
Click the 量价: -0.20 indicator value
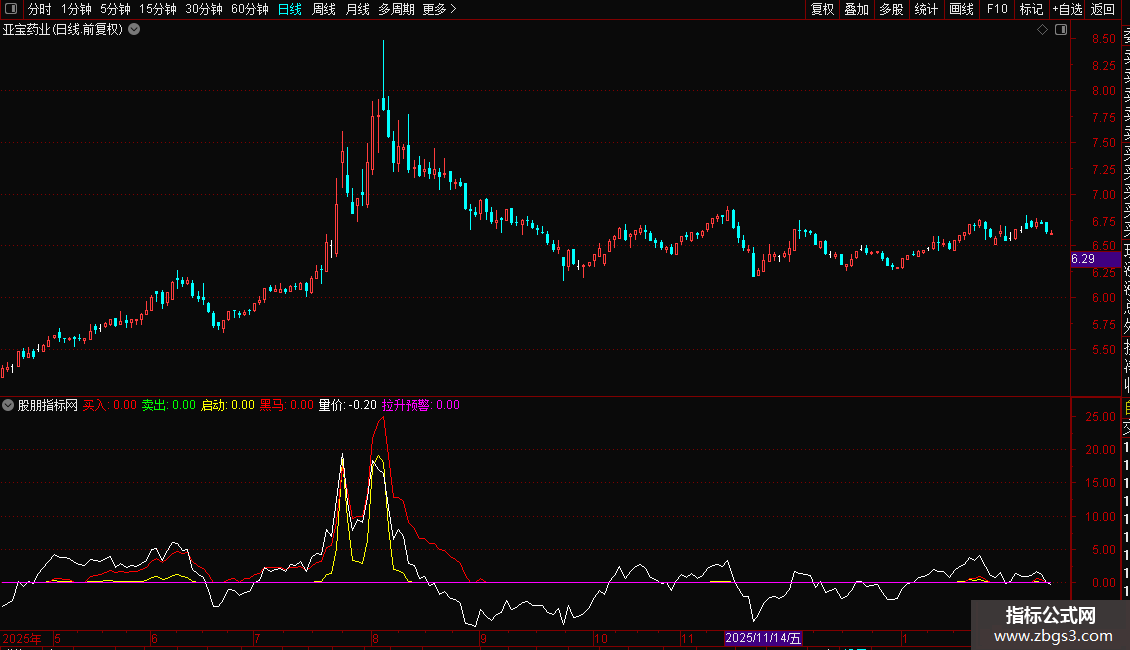pos(347,405)
